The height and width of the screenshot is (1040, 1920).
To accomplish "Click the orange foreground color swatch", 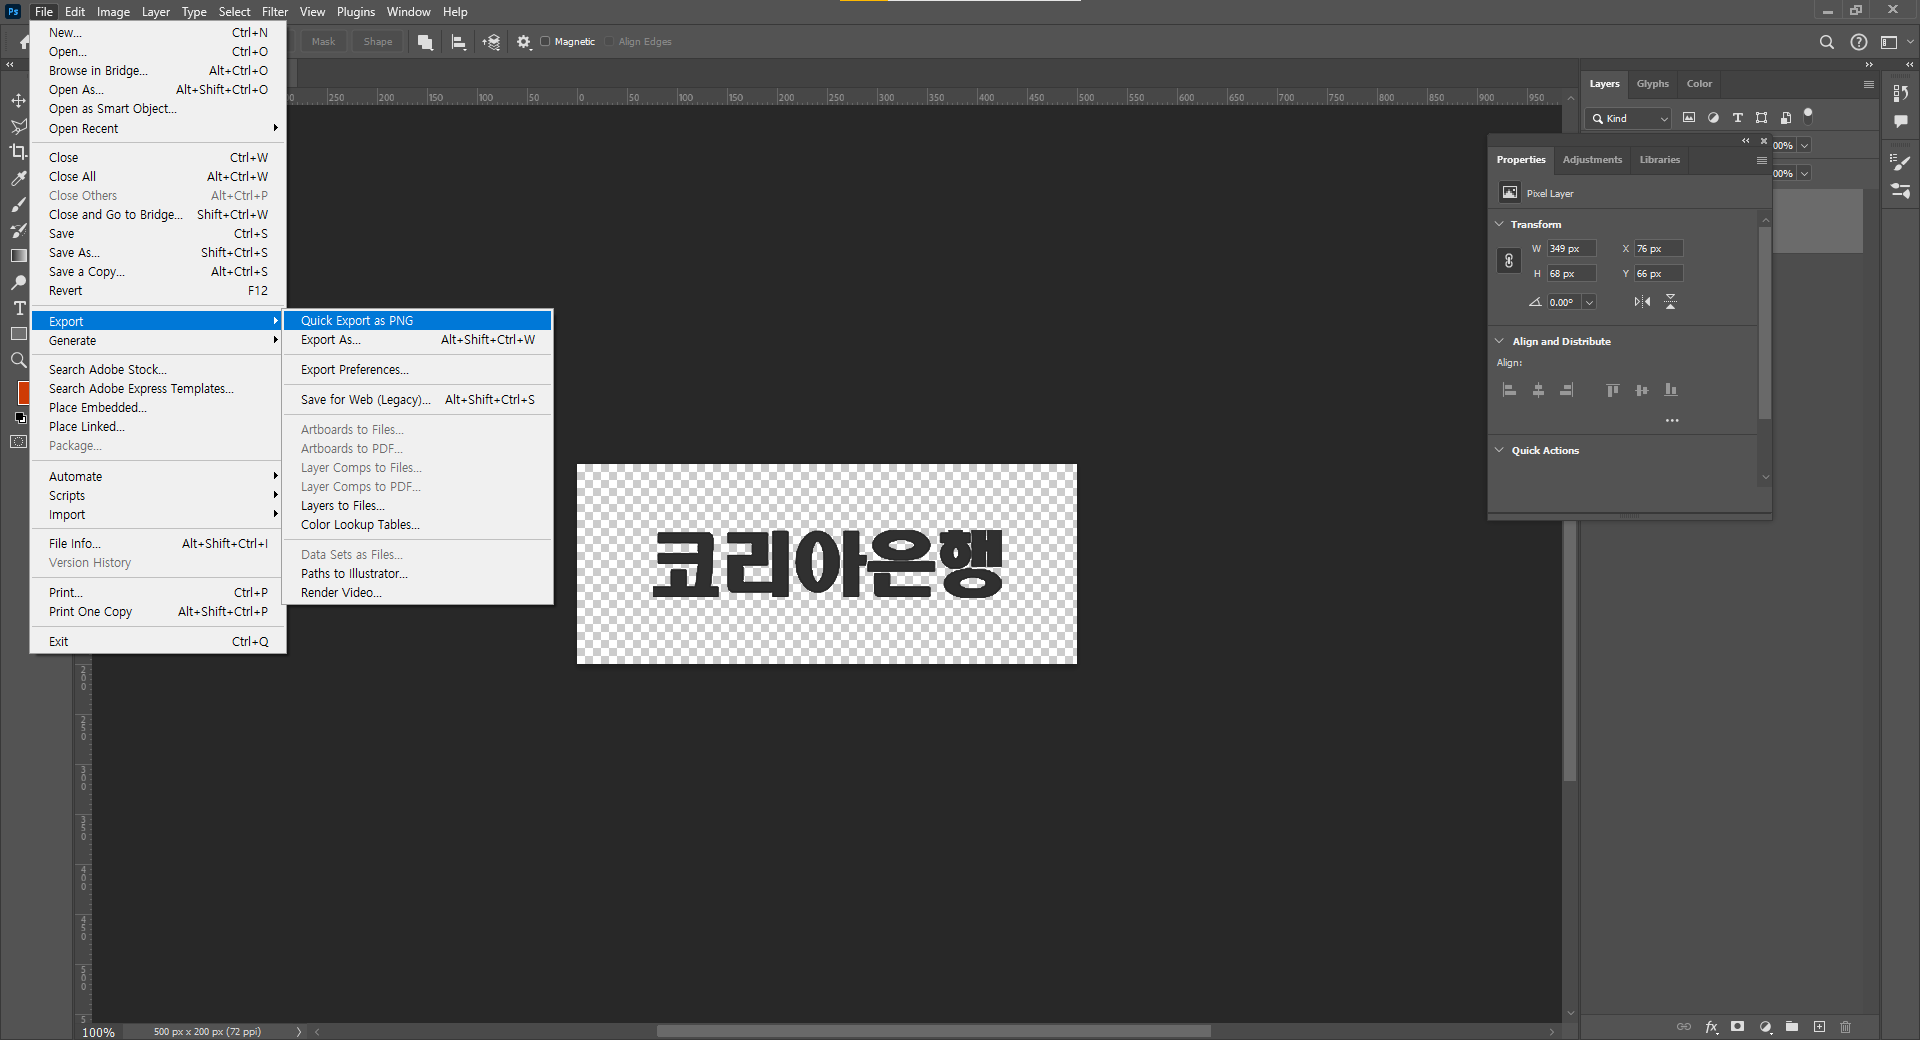I will tap(23, 392).
